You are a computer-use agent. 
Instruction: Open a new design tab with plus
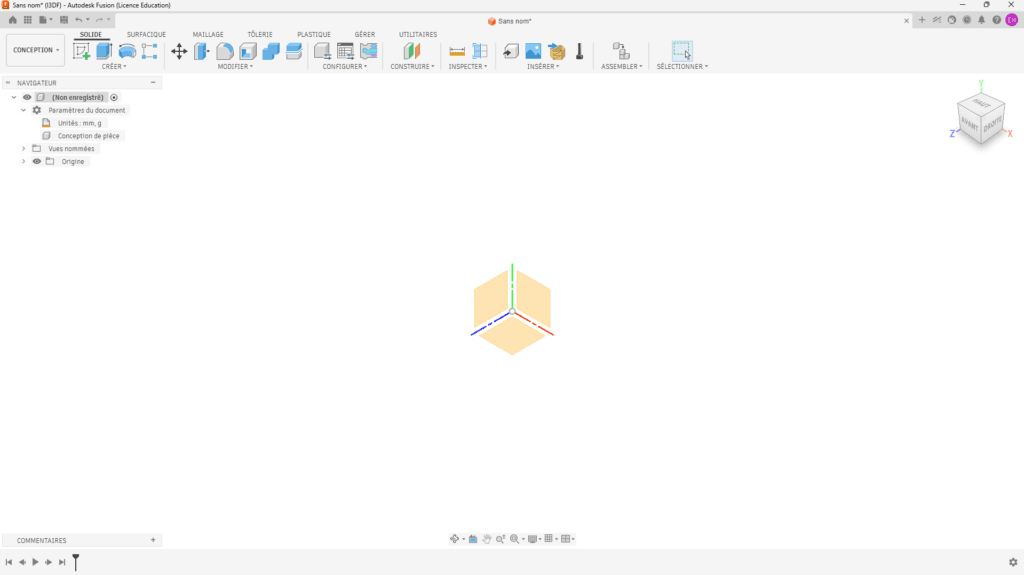pyautogui.click(x=922, y=20)
